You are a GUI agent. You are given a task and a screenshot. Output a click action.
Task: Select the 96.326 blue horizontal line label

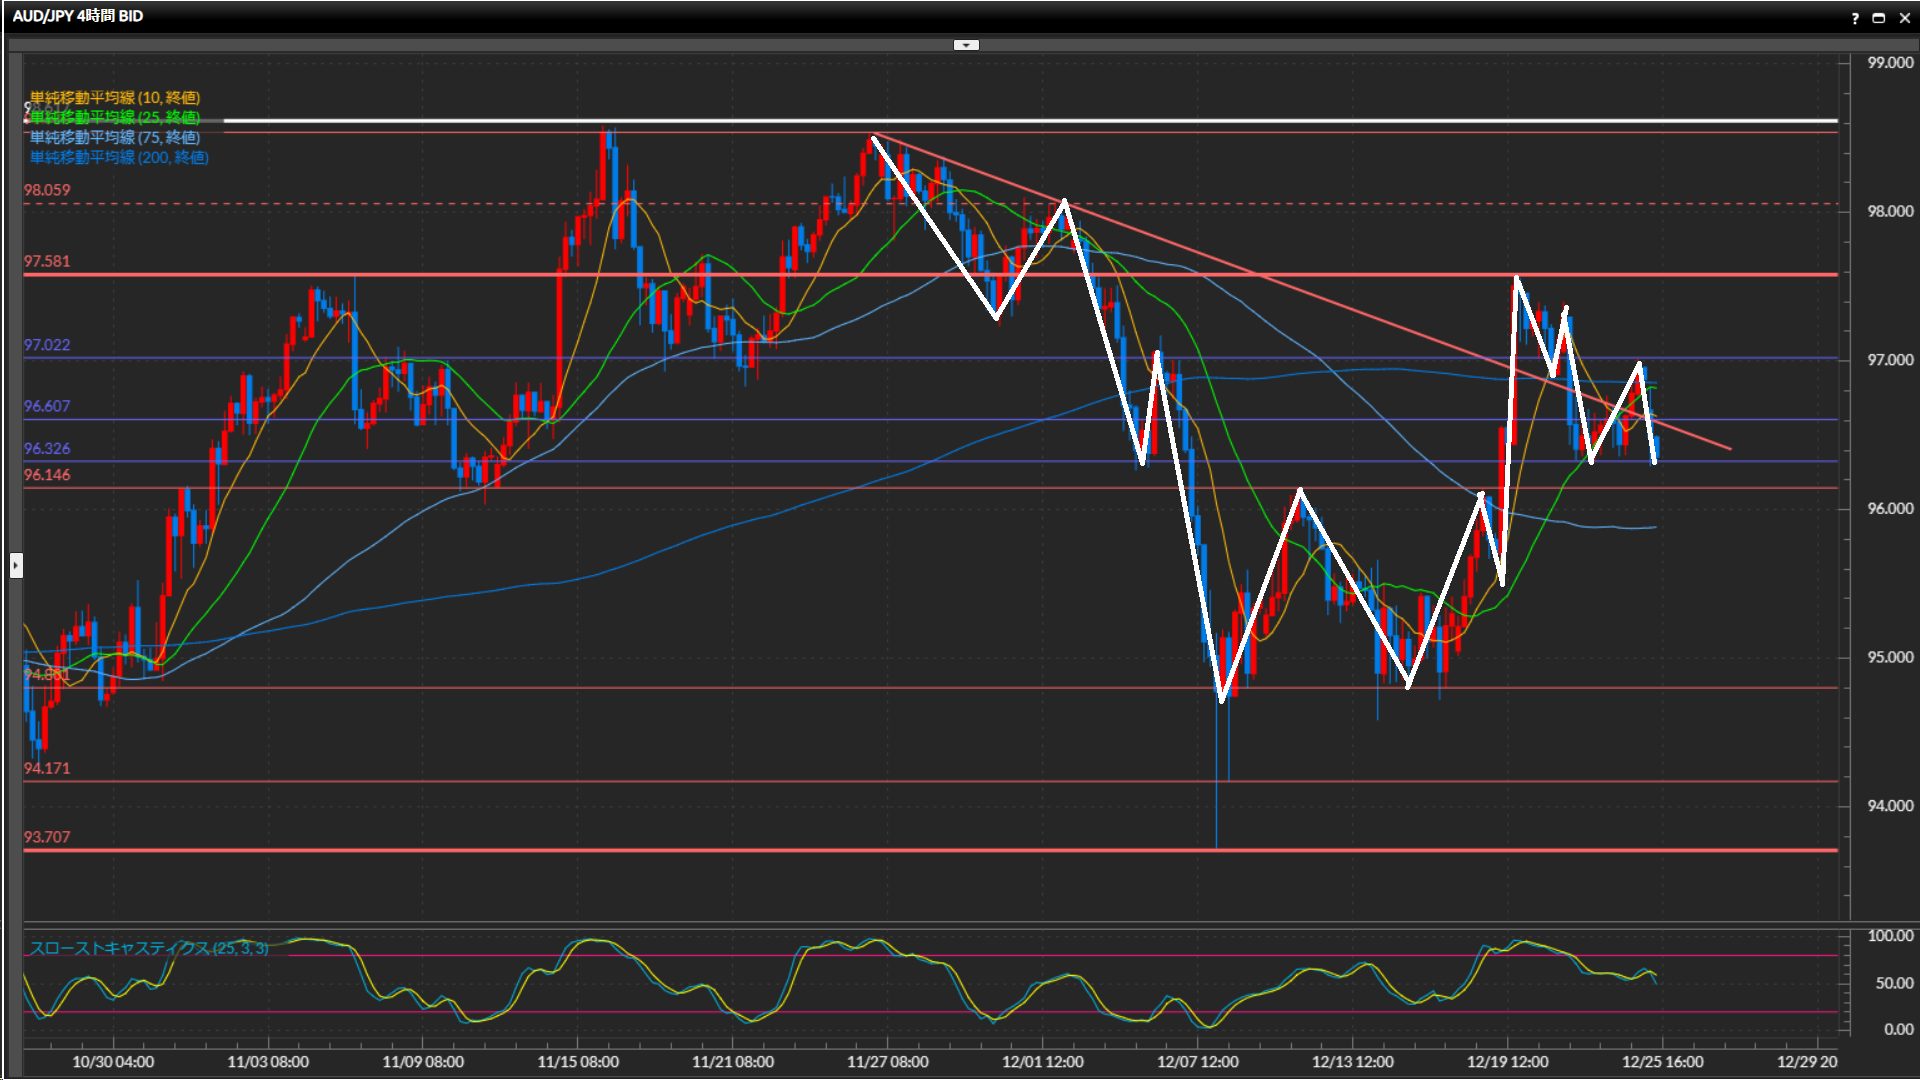click(47, 448)
